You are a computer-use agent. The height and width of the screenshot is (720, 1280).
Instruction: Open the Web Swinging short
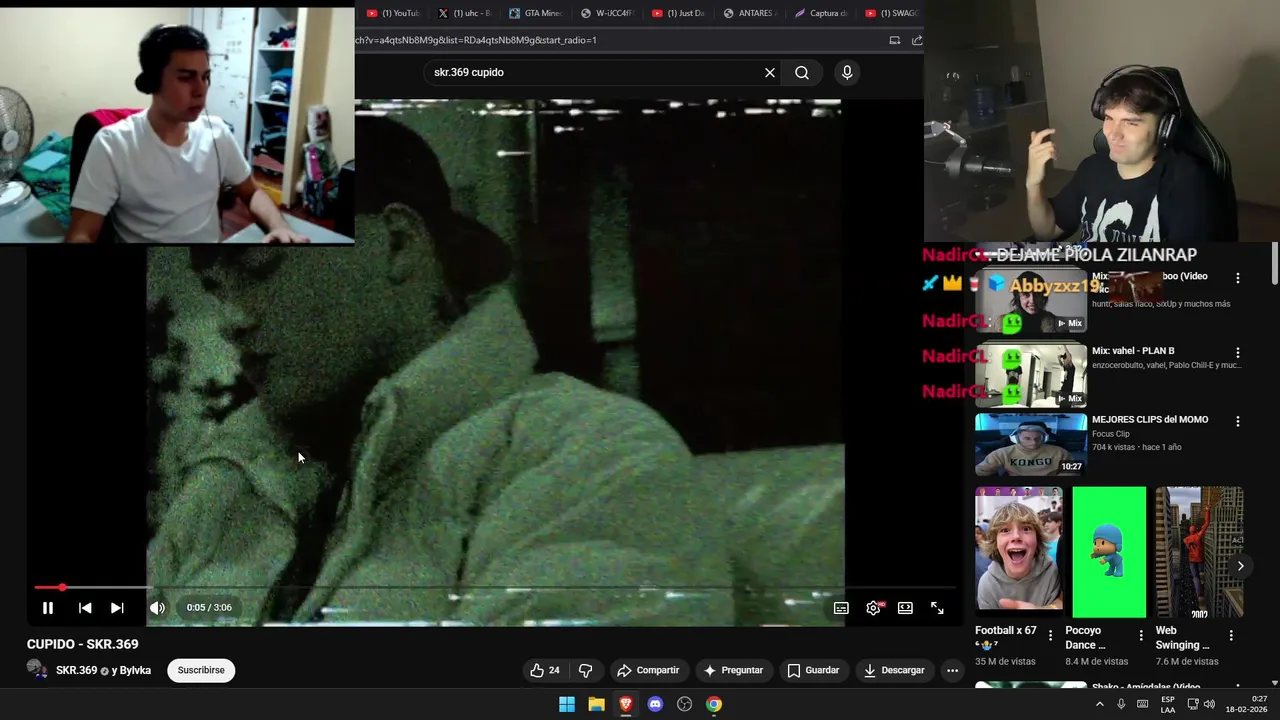(x=1199, y=552)
